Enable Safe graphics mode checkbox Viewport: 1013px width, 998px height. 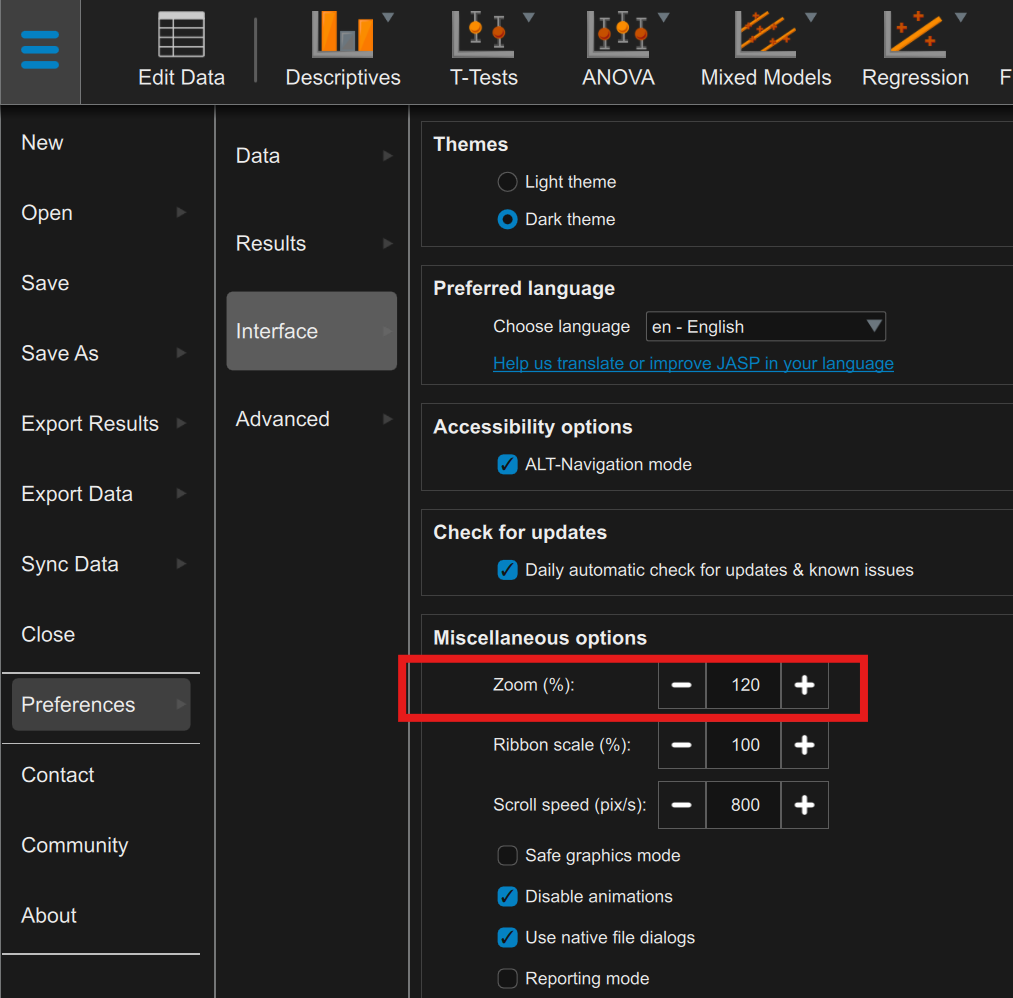508,856
